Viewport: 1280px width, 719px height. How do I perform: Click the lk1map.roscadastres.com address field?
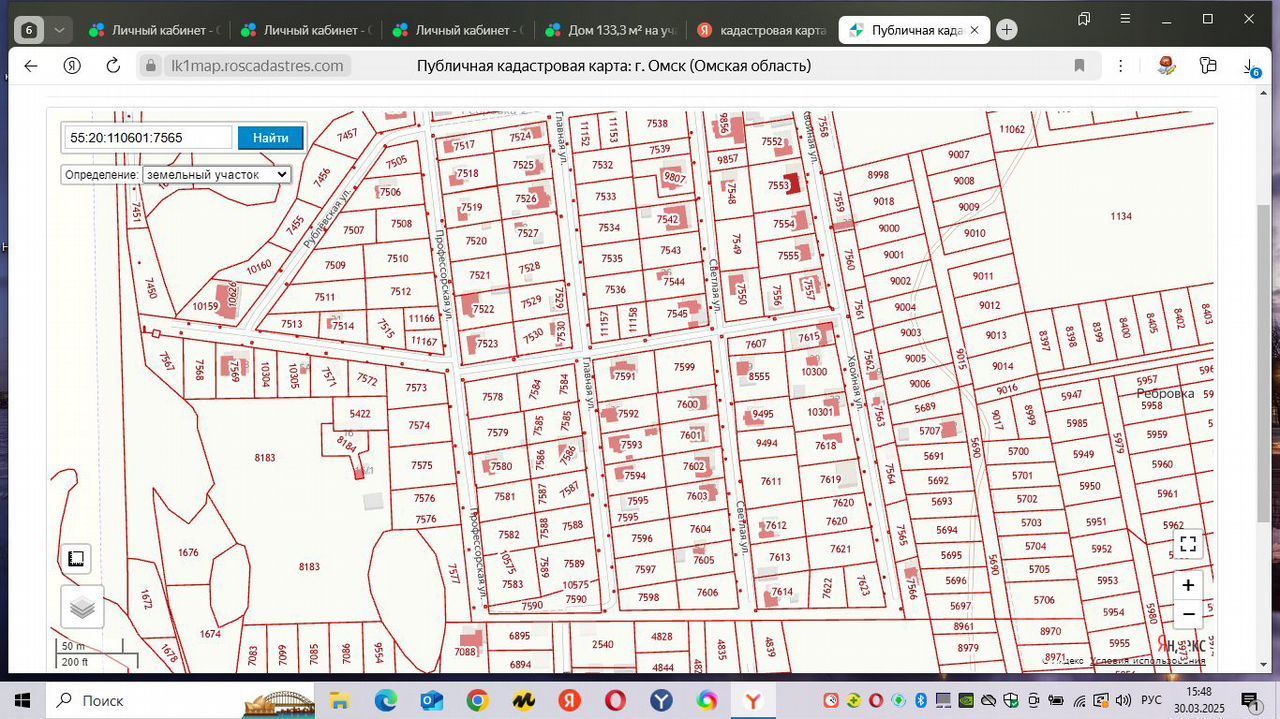pos(257,66)
